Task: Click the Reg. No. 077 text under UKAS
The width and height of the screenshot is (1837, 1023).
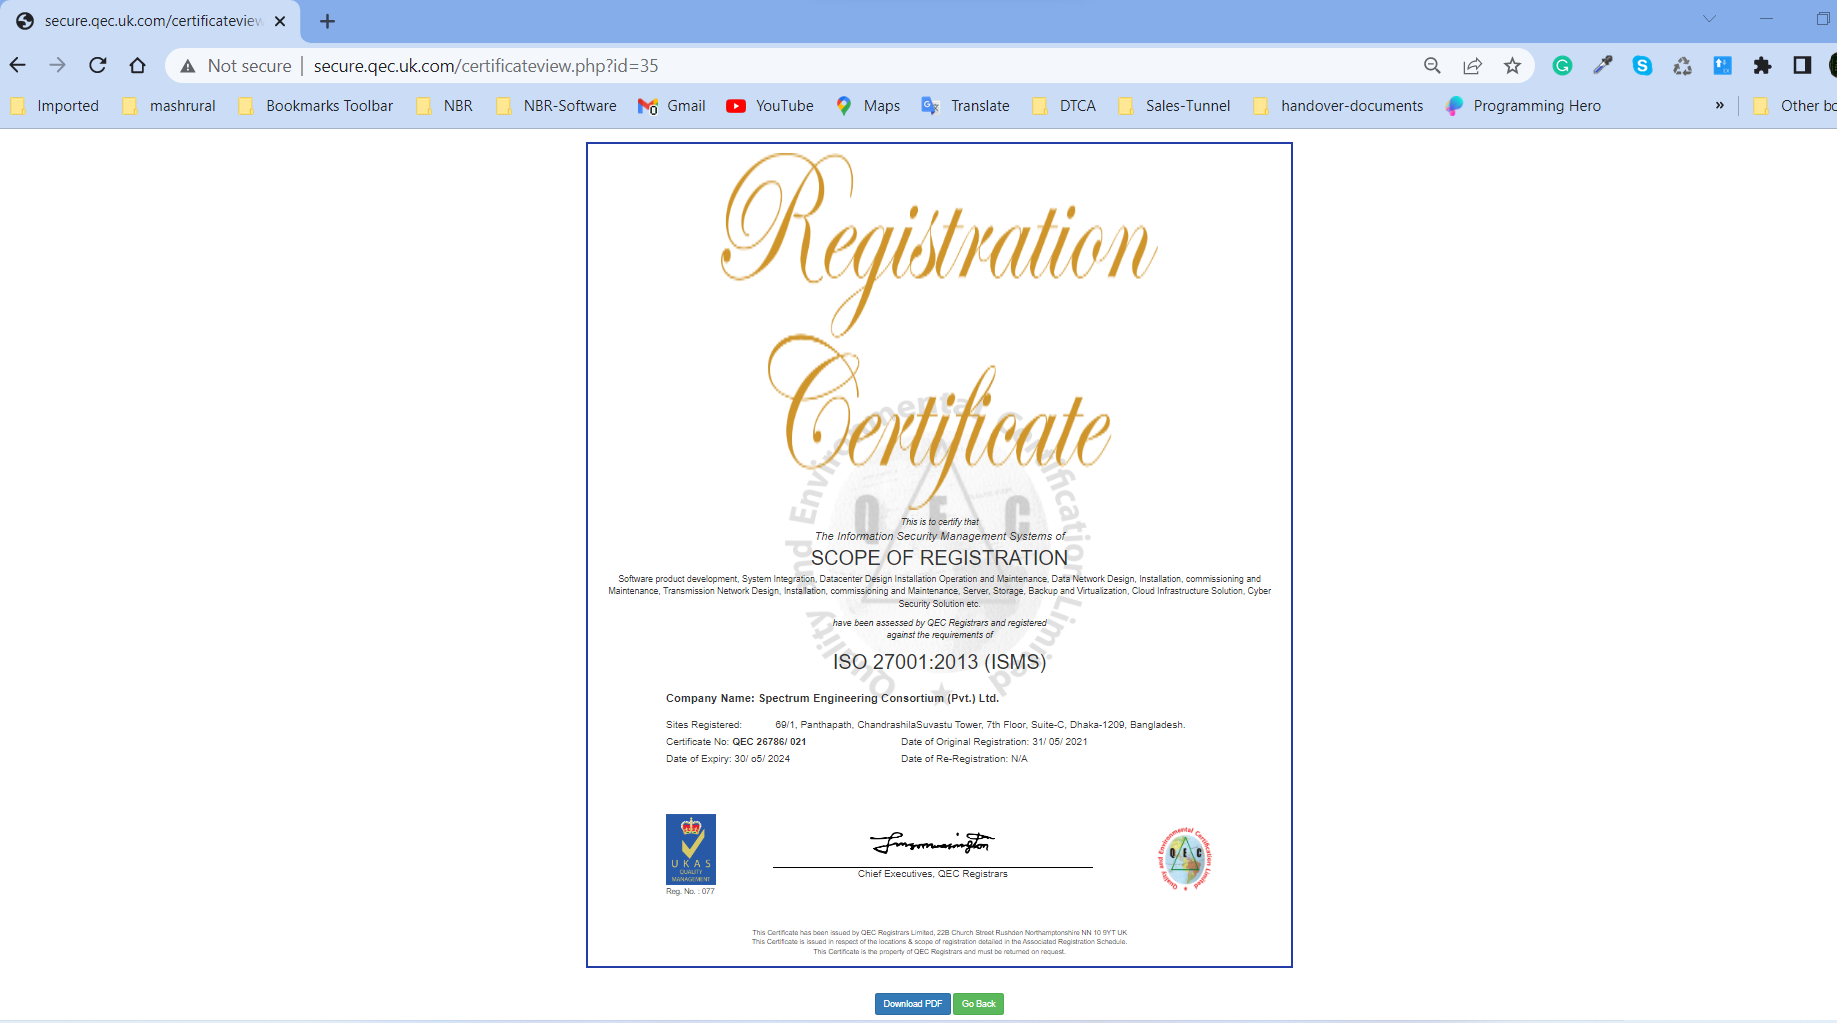Action: 690,891
